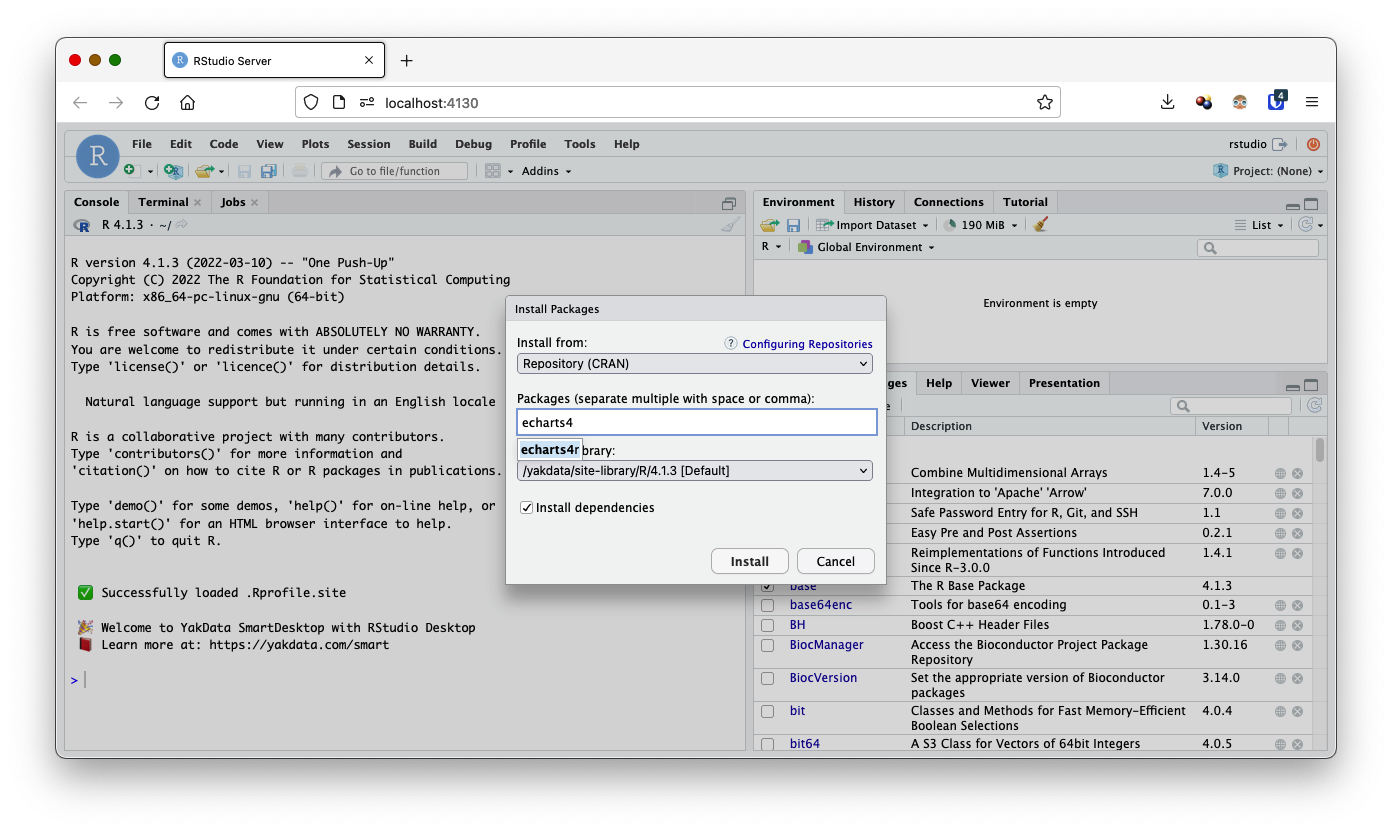Click the remove icon for version 7.0.0 package
The image size is (1392, 832).
click(1297, 493)
